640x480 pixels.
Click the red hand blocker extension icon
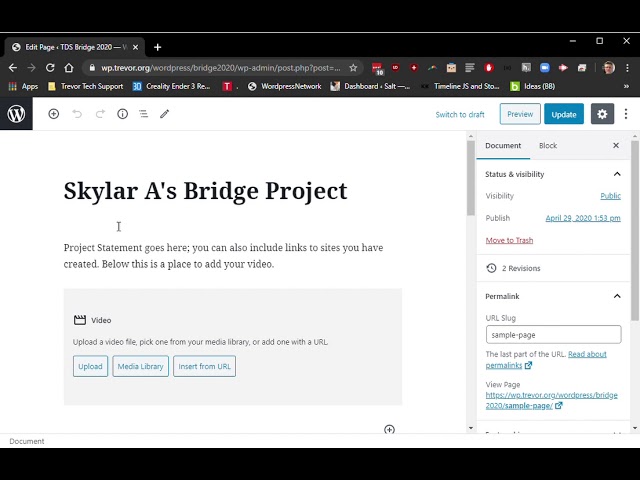(x=489, y=68)
